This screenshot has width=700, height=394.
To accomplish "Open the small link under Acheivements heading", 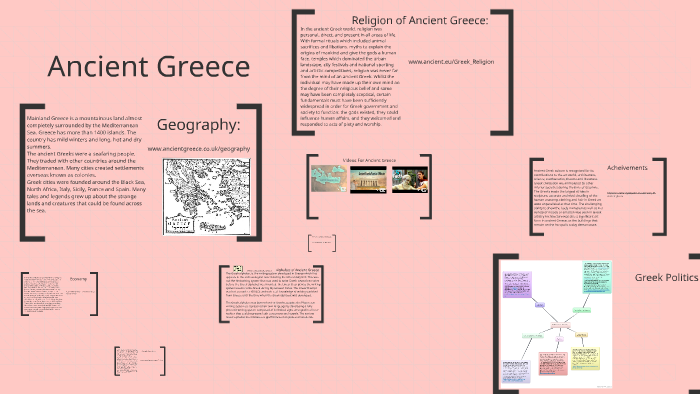I will [x=631, y=194].
